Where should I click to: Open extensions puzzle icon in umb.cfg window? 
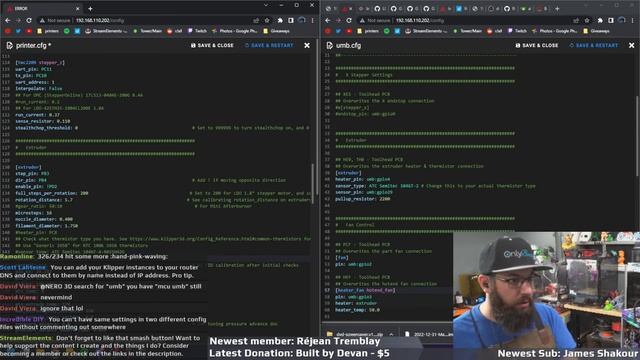coord(600,20)
